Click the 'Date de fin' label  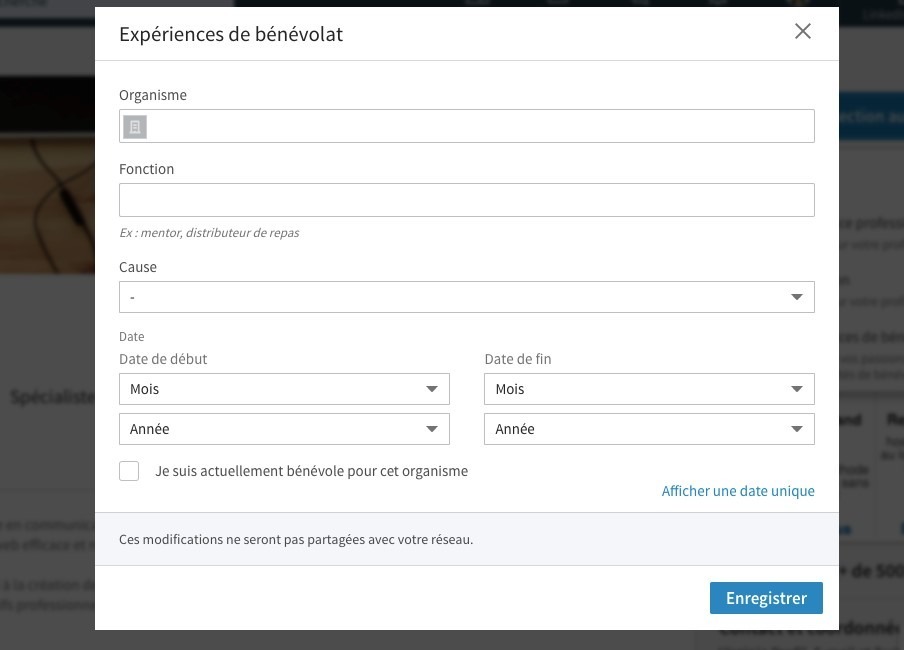[x=517, y=359]
